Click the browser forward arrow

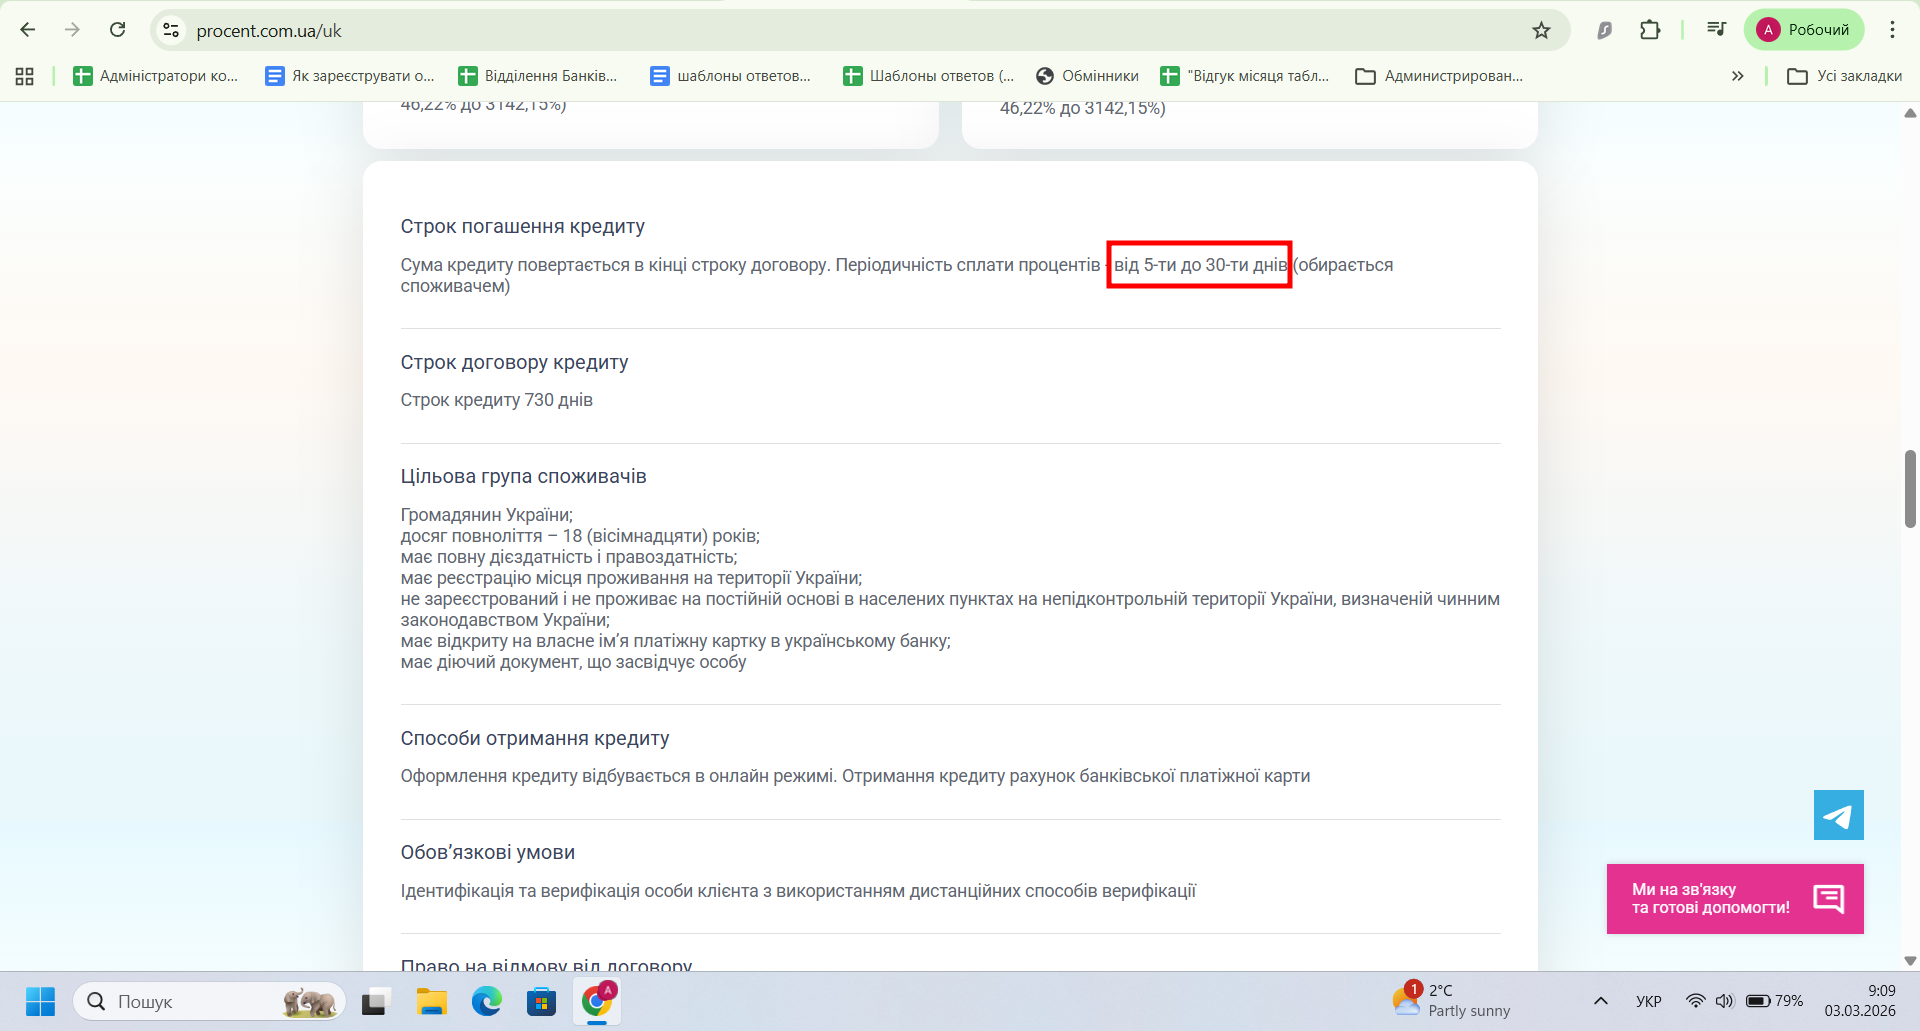tap(72, 30)
